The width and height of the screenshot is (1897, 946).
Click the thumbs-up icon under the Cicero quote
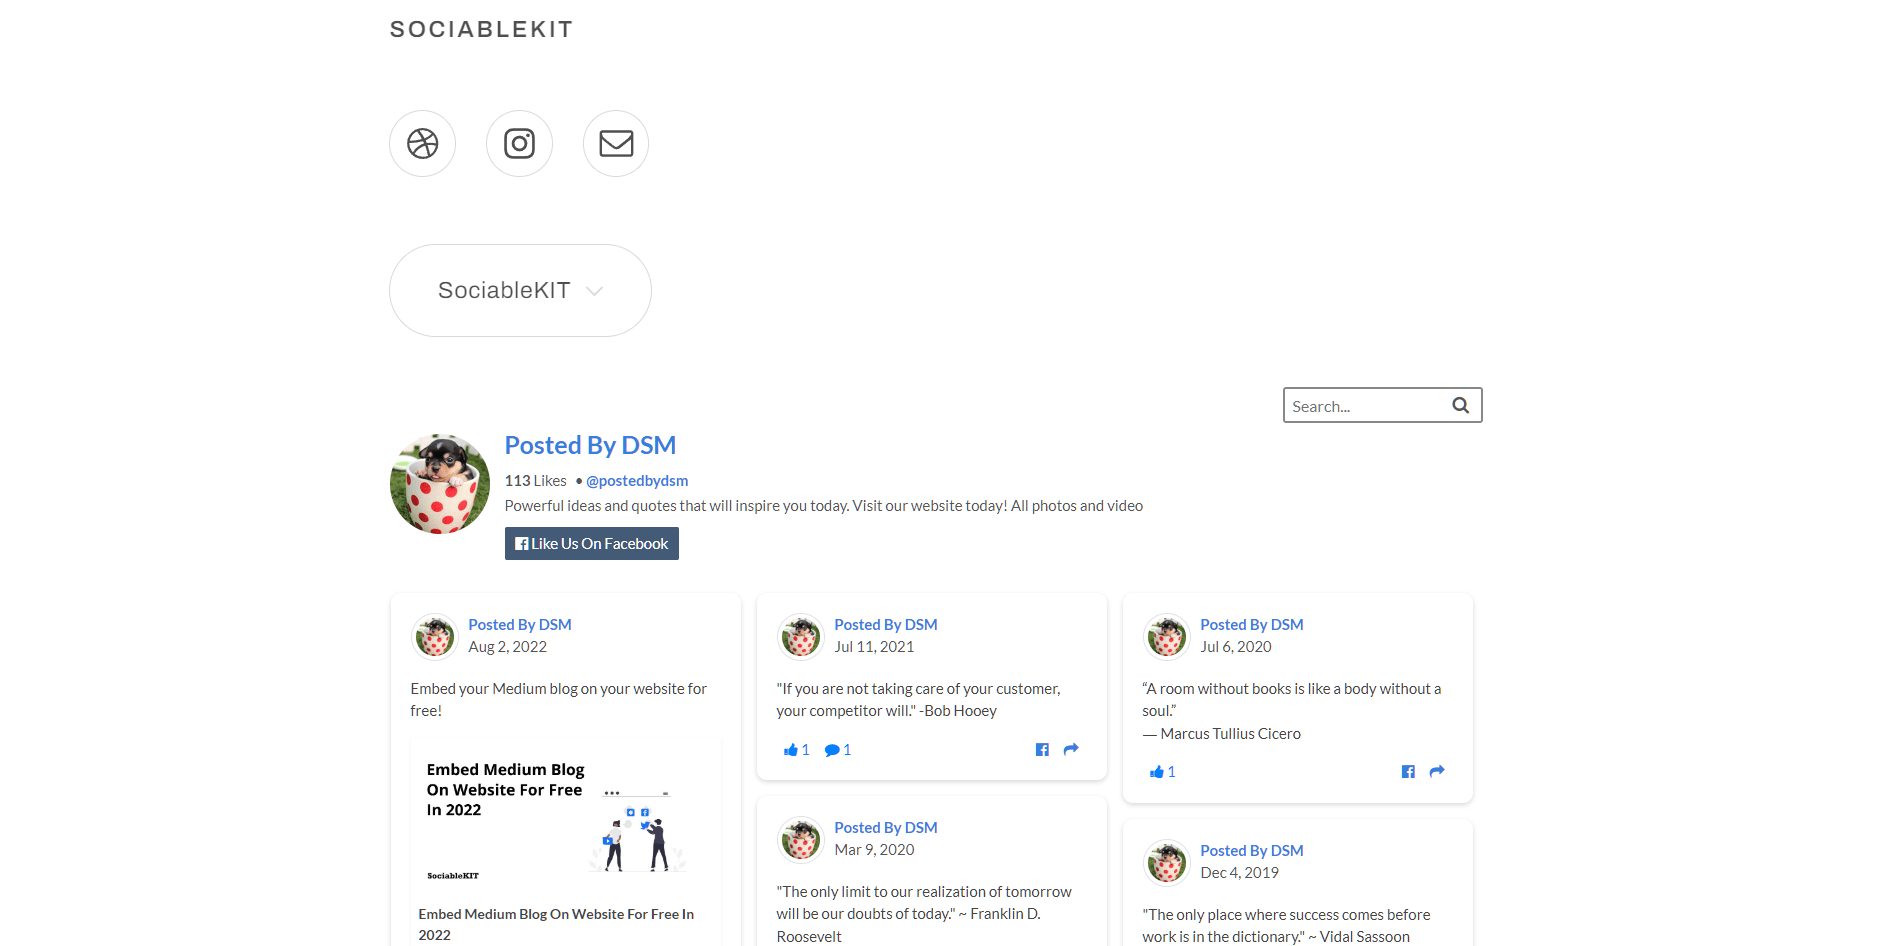pos(1156,771)
